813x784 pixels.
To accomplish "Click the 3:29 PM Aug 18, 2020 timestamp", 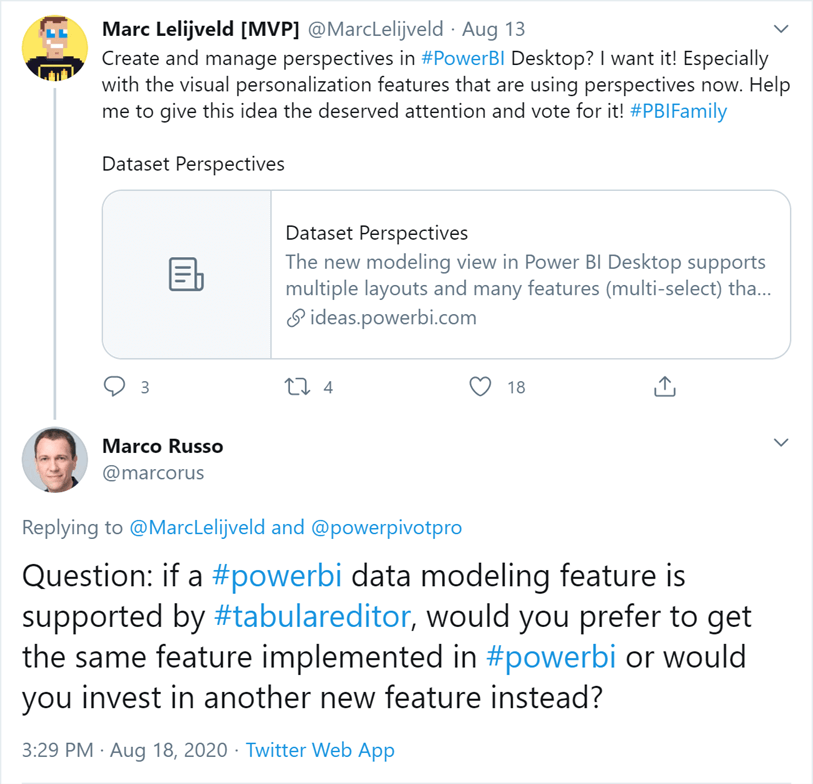I will tap(124, 750).
